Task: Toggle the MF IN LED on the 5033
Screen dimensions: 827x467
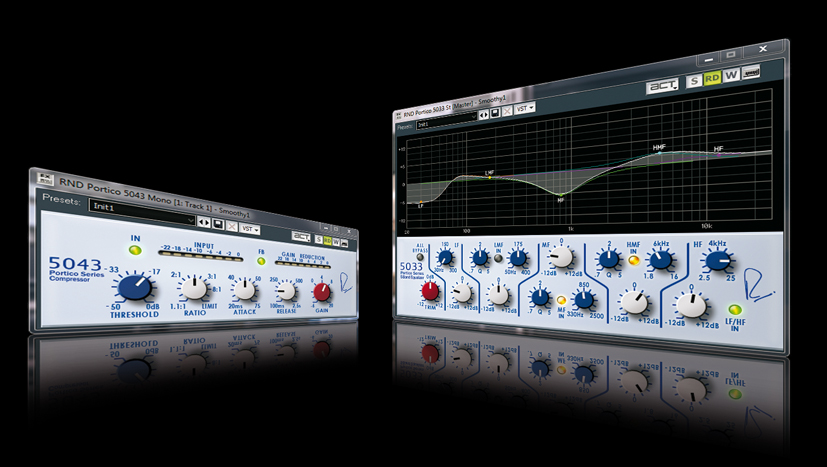Action: [x=561, y=300]
